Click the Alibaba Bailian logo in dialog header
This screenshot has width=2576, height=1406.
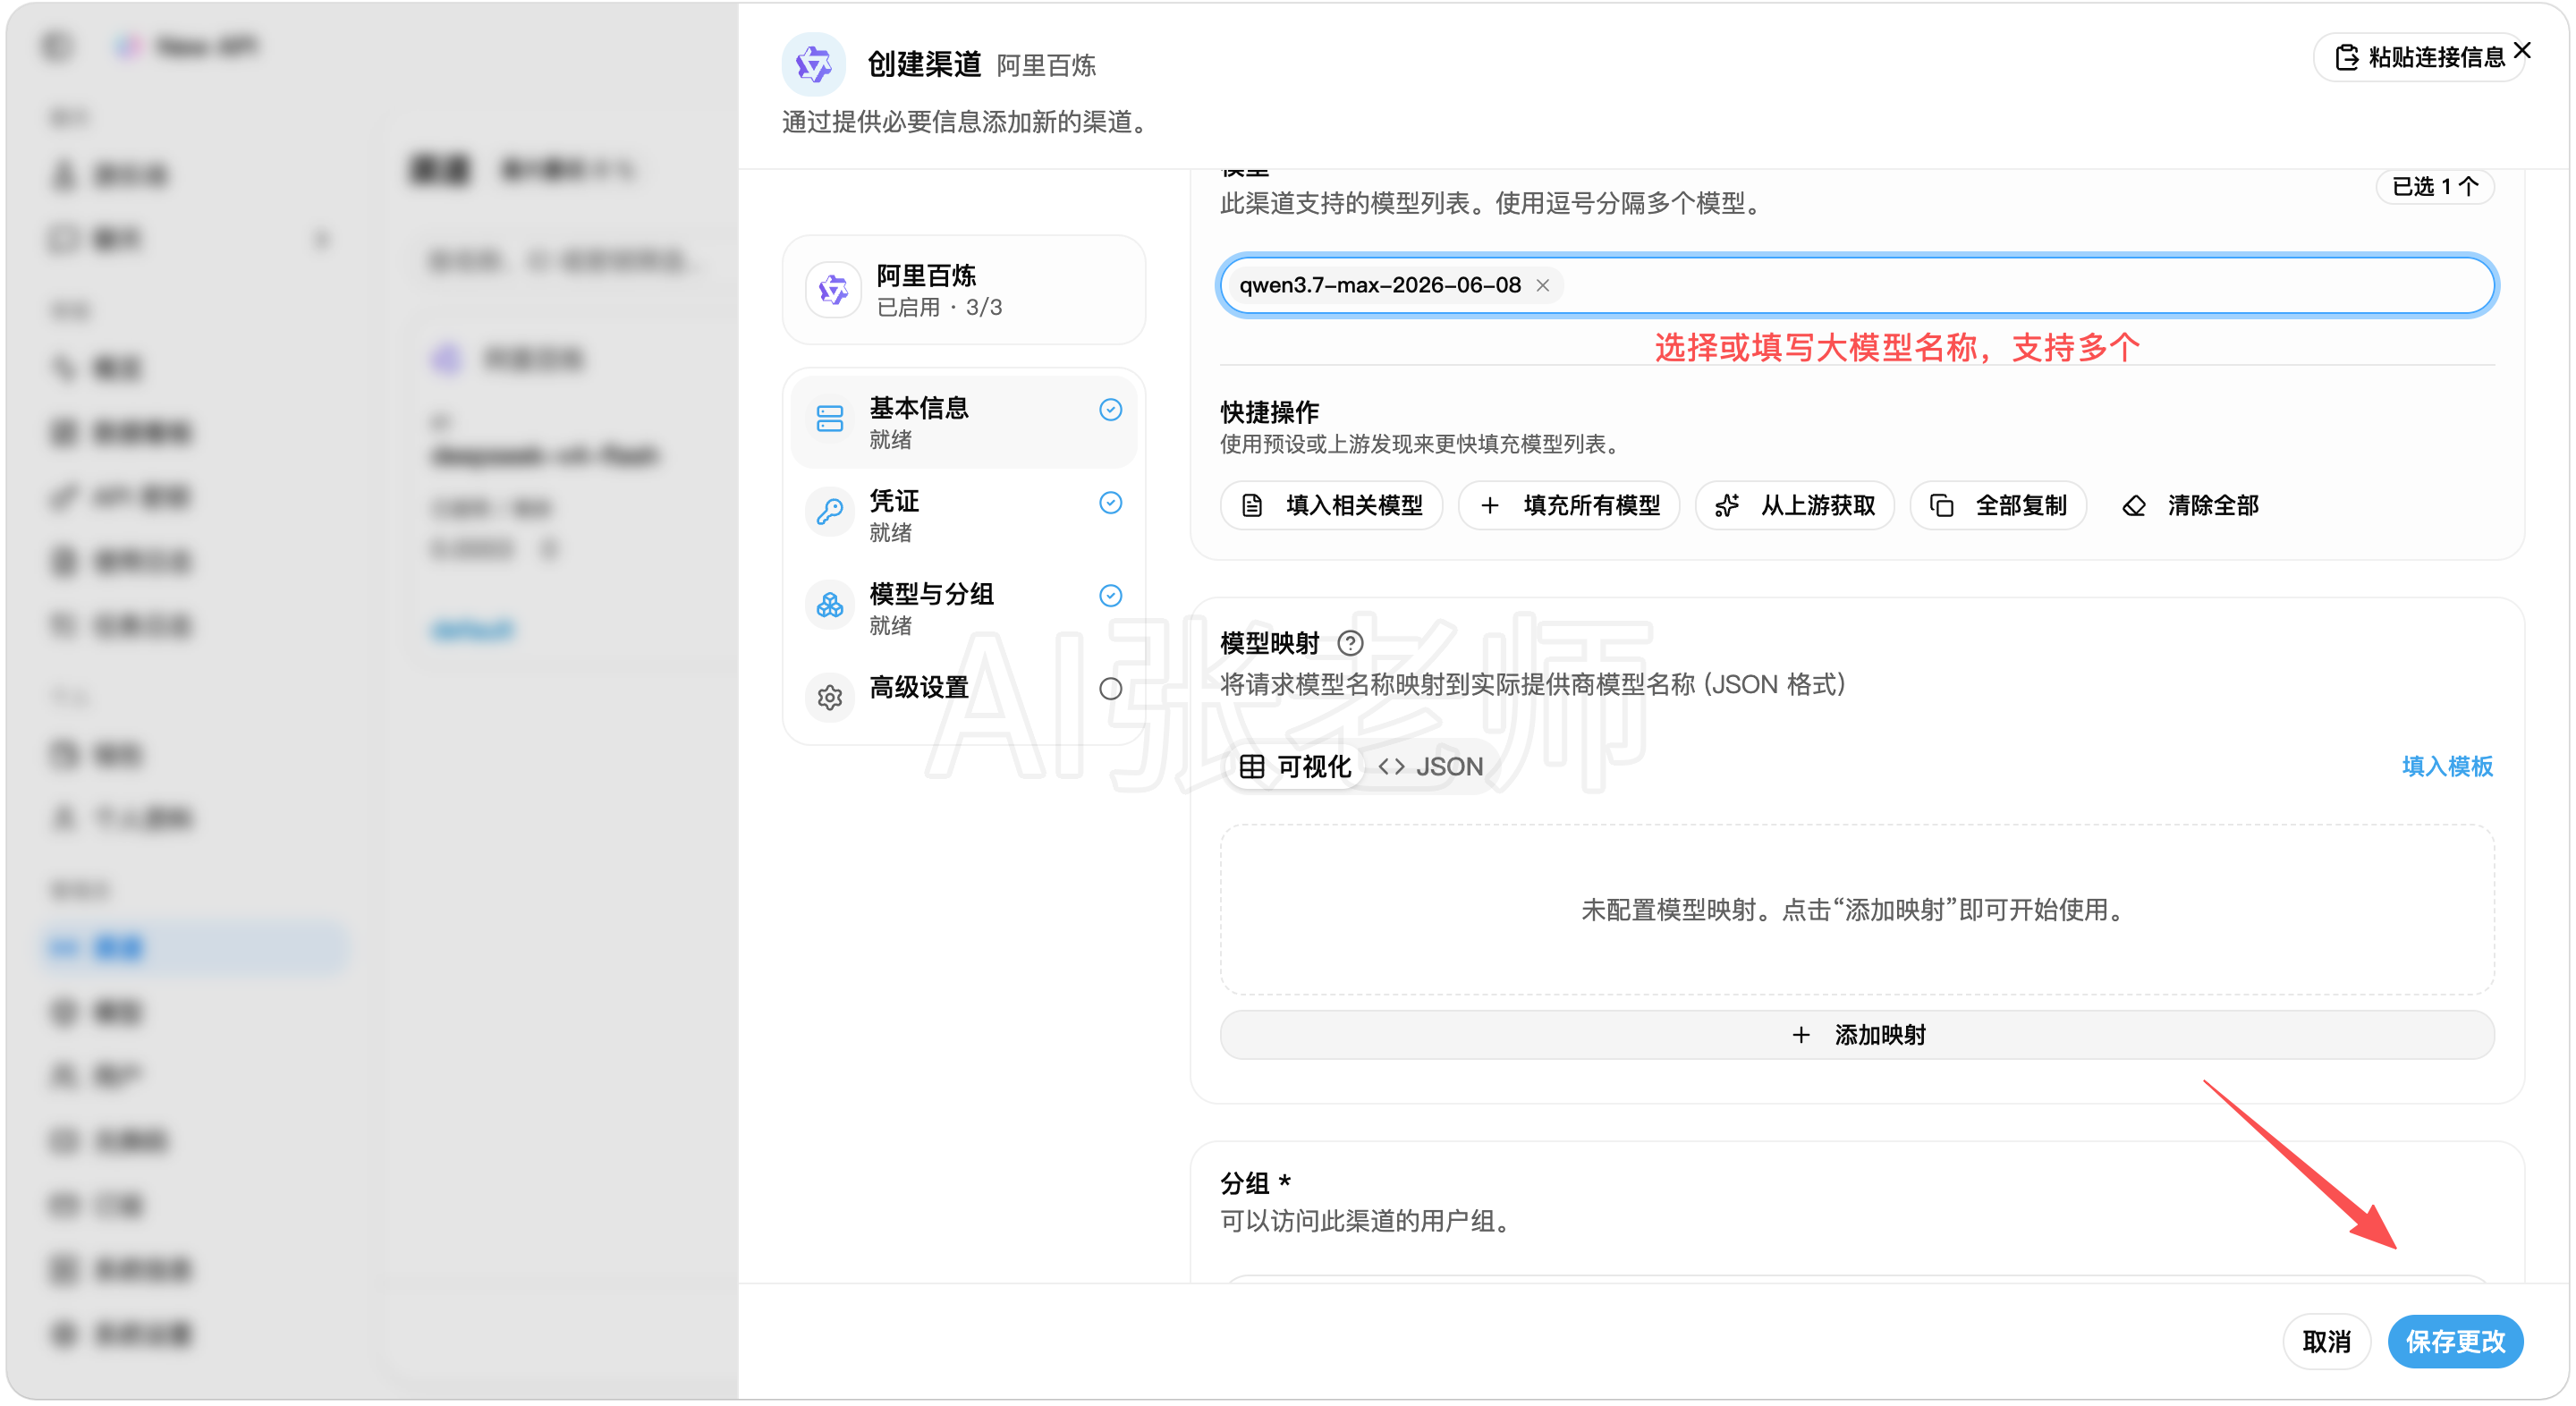coord(813,64)
